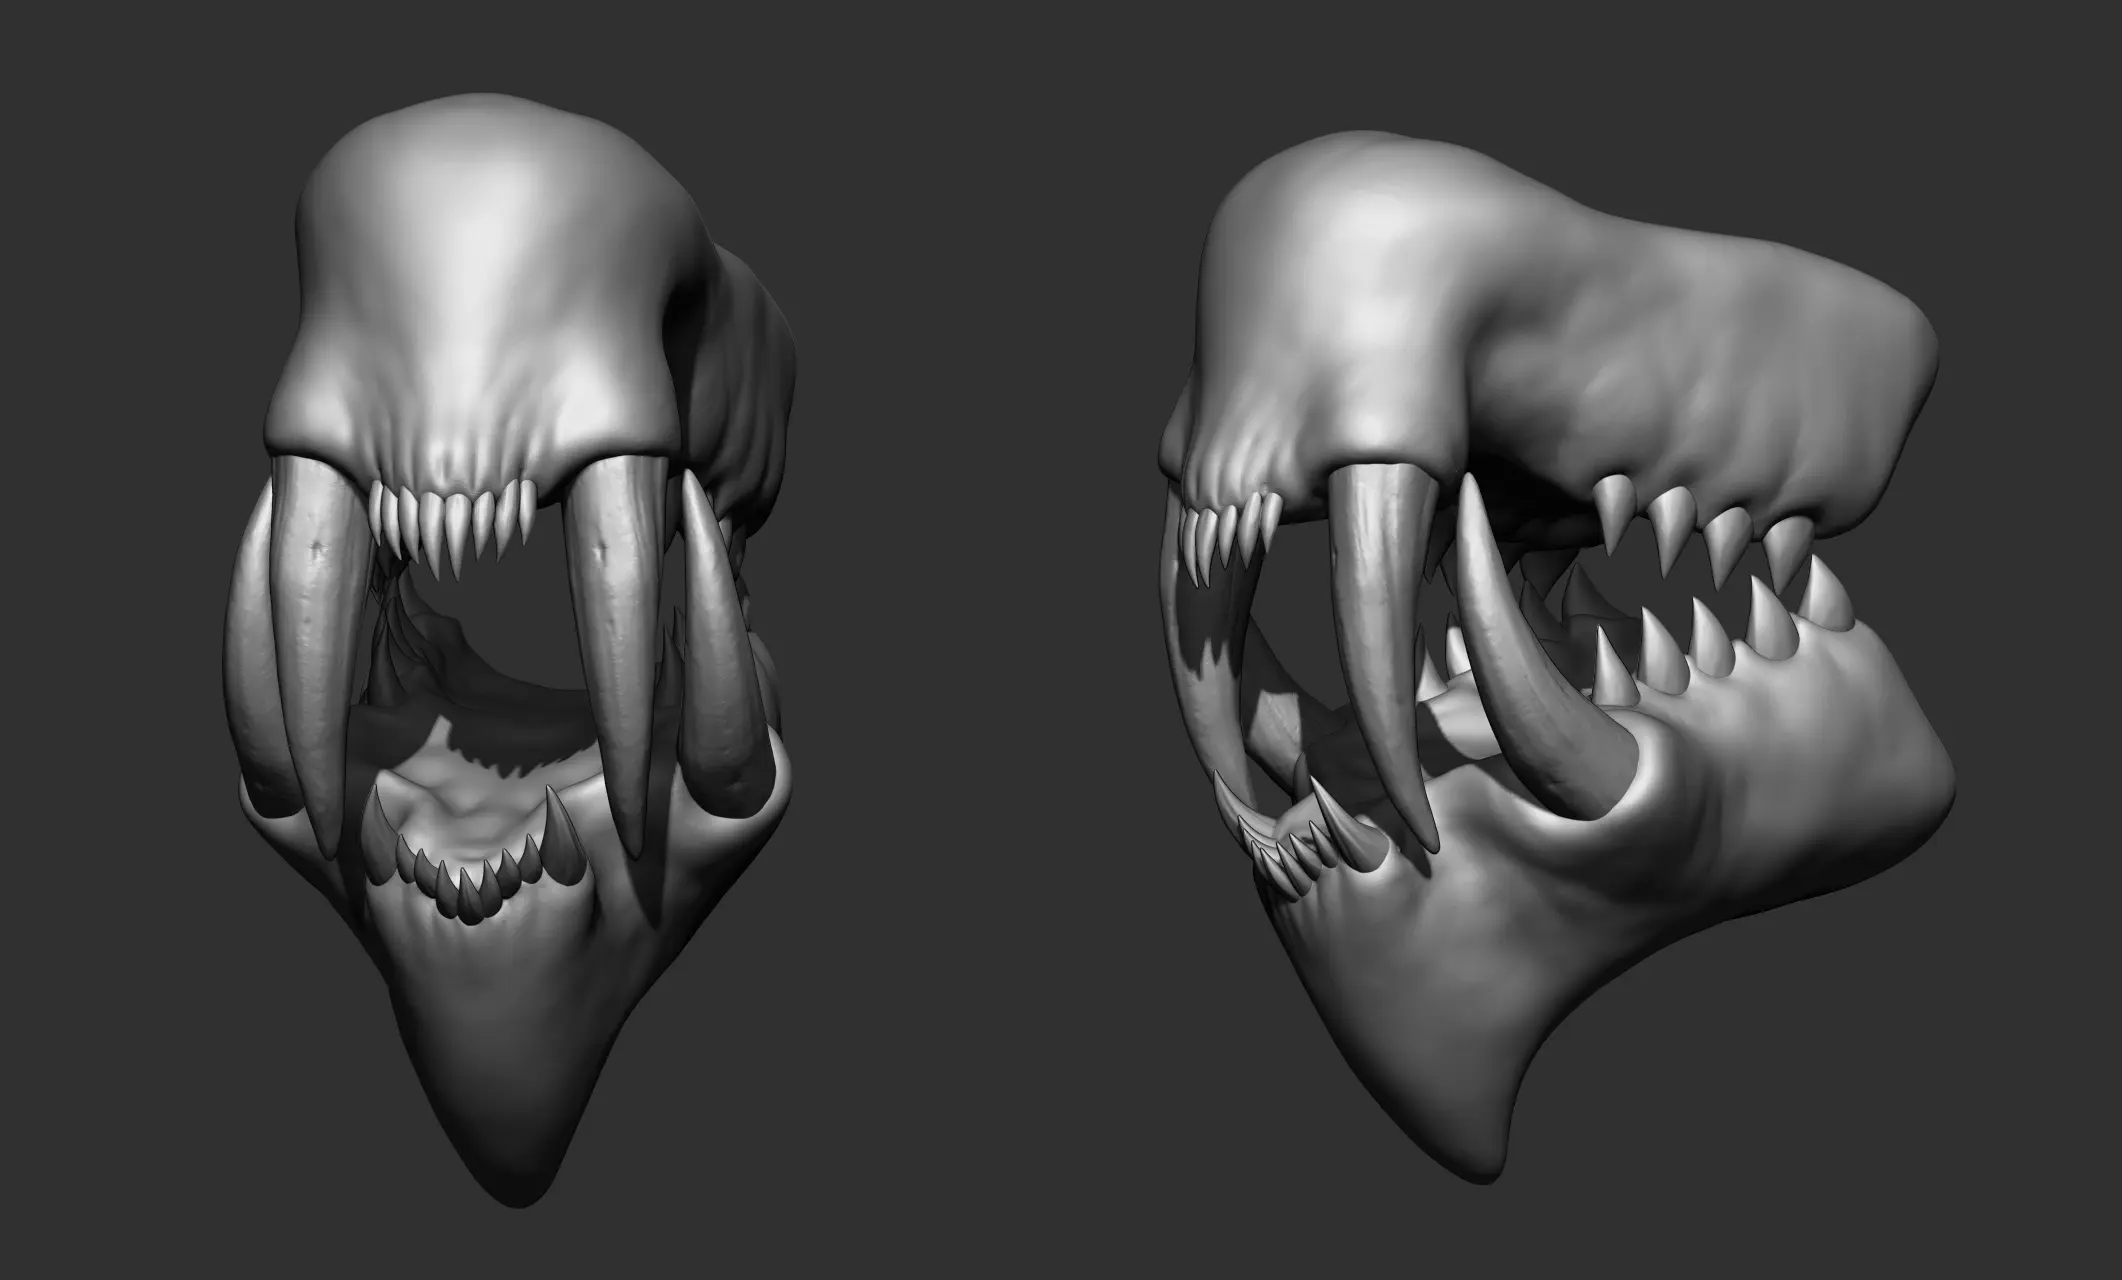Image resolution: width=2122 pixels, height=1280 pixels.
Task: Click the front-view skull render on the left
Action: point(508,650)
